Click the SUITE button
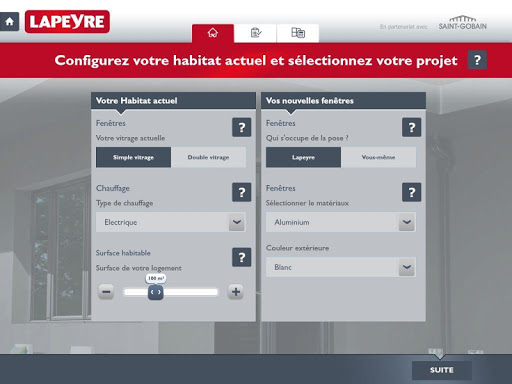 click(442, 370)
